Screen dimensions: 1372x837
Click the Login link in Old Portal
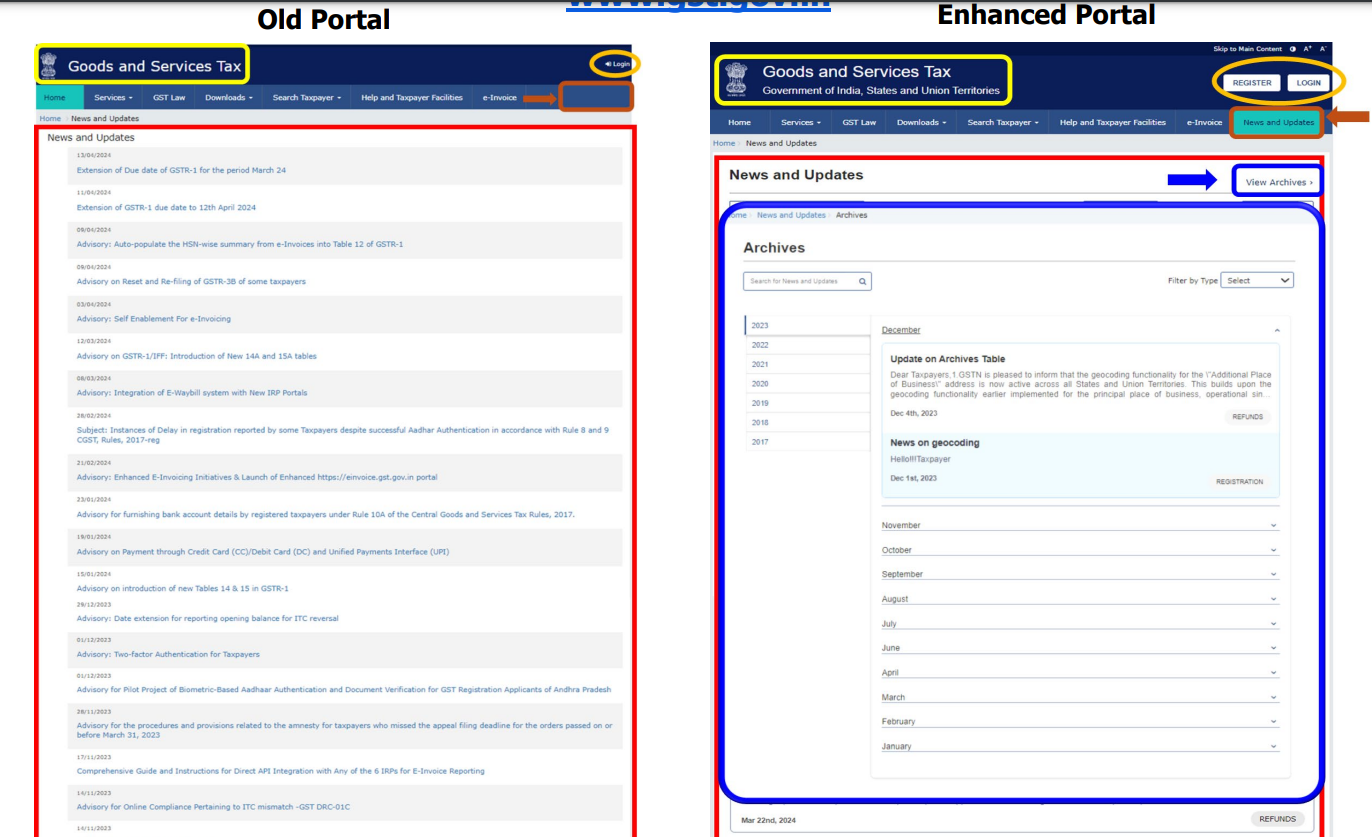click(x=618, y=64)
